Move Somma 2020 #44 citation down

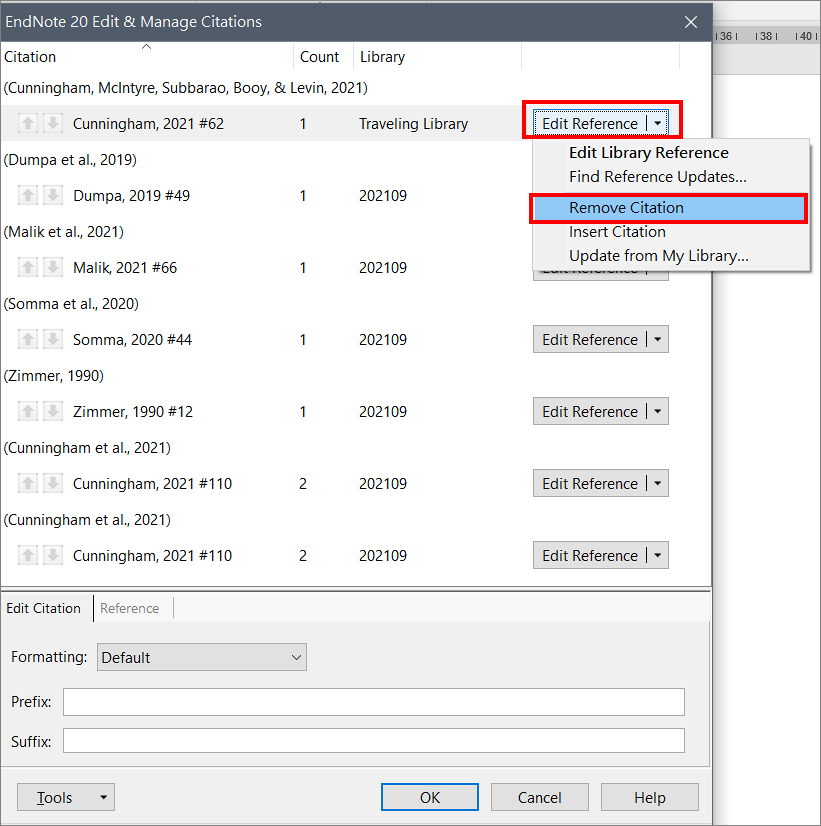coord(53,339)
